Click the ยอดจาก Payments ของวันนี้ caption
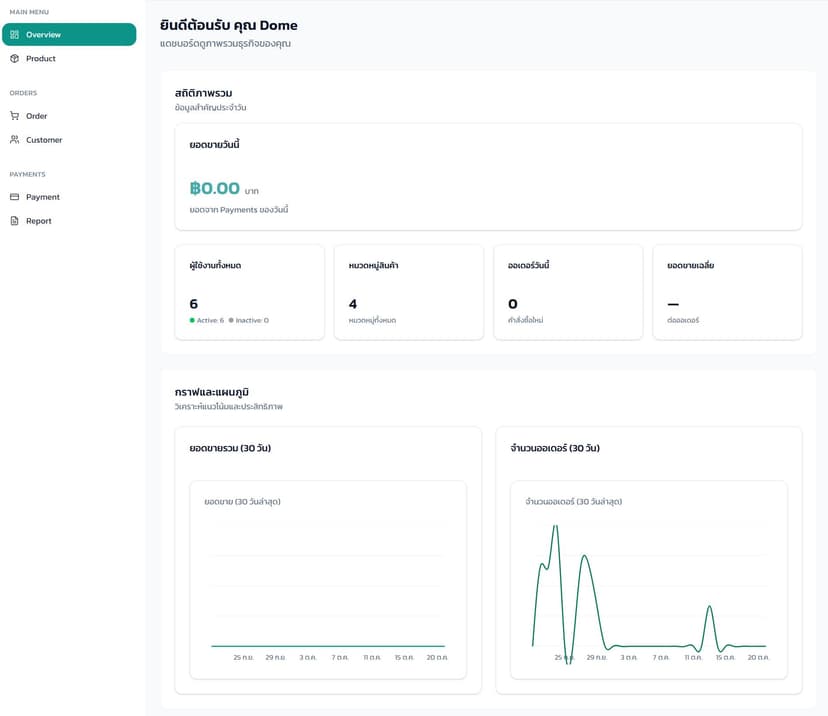Viewport: 828px width, 716px height. pos(239,210)
